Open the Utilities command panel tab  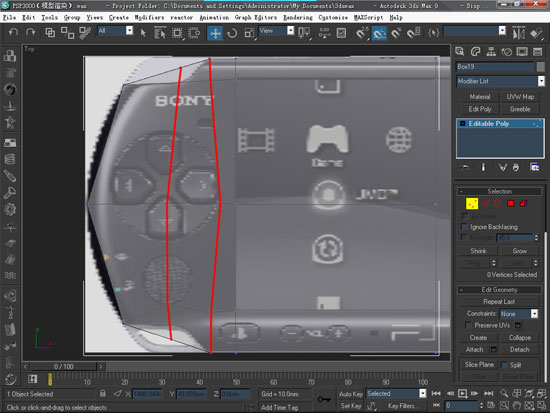pos(537,52)
